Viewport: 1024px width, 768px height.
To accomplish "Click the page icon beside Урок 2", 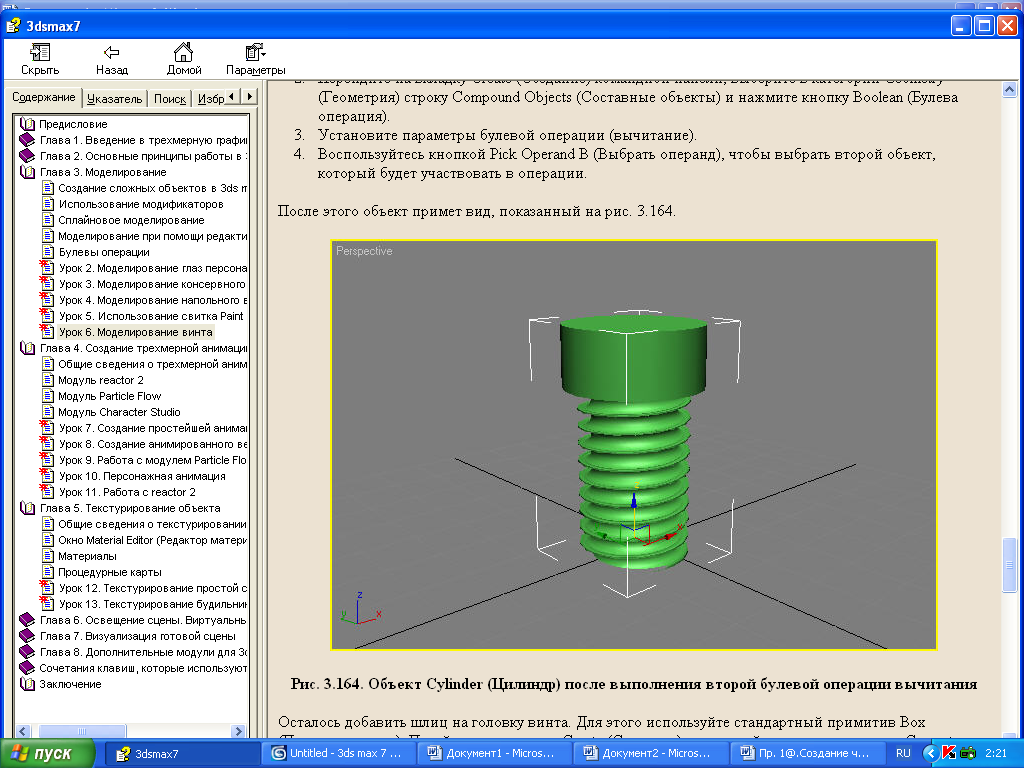I will tap(47, 268).
